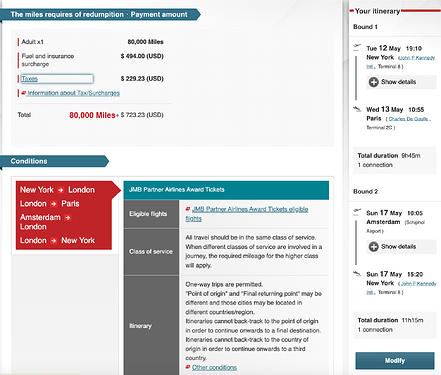Click red arrow icon between New York and London

pos(61,190)
